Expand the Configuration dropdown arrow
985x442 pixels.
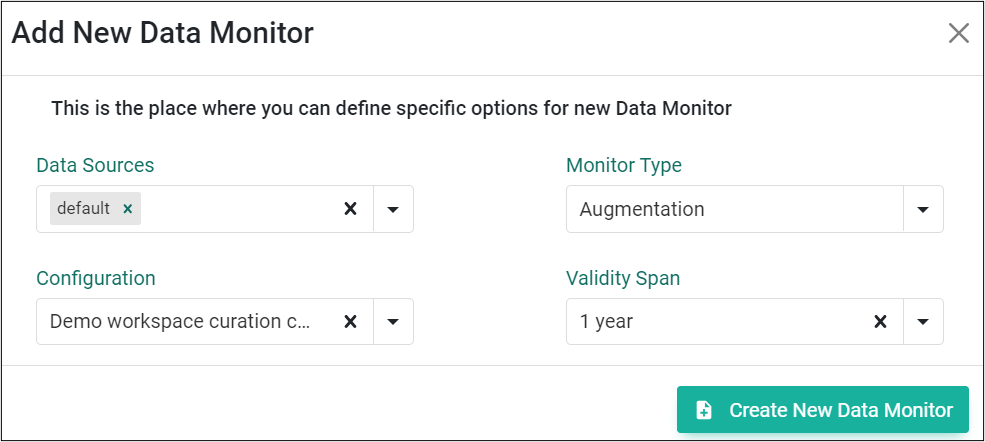[393, 321]
